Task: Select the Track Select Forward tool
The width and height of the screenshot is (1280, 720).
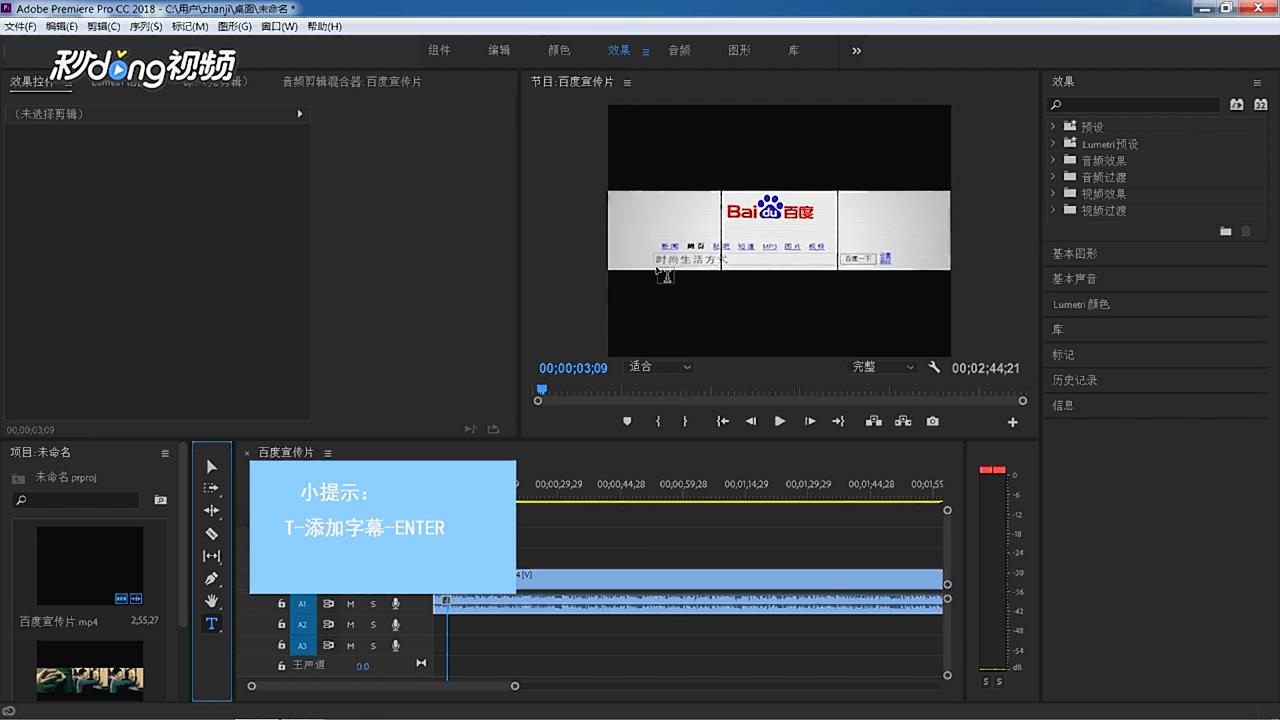Action: pos(211,488)
